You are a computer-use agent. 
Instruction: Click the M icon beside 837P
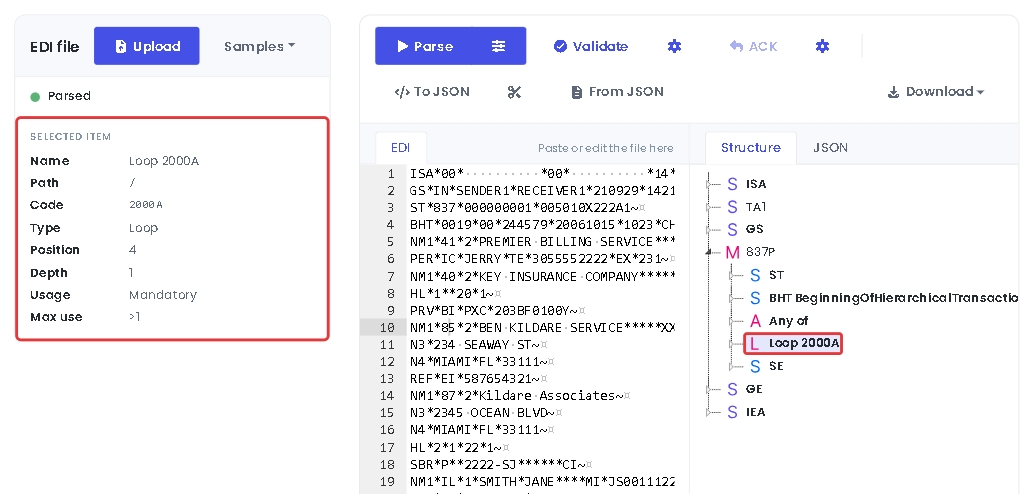pyautogui.click(x=732, y=252)
